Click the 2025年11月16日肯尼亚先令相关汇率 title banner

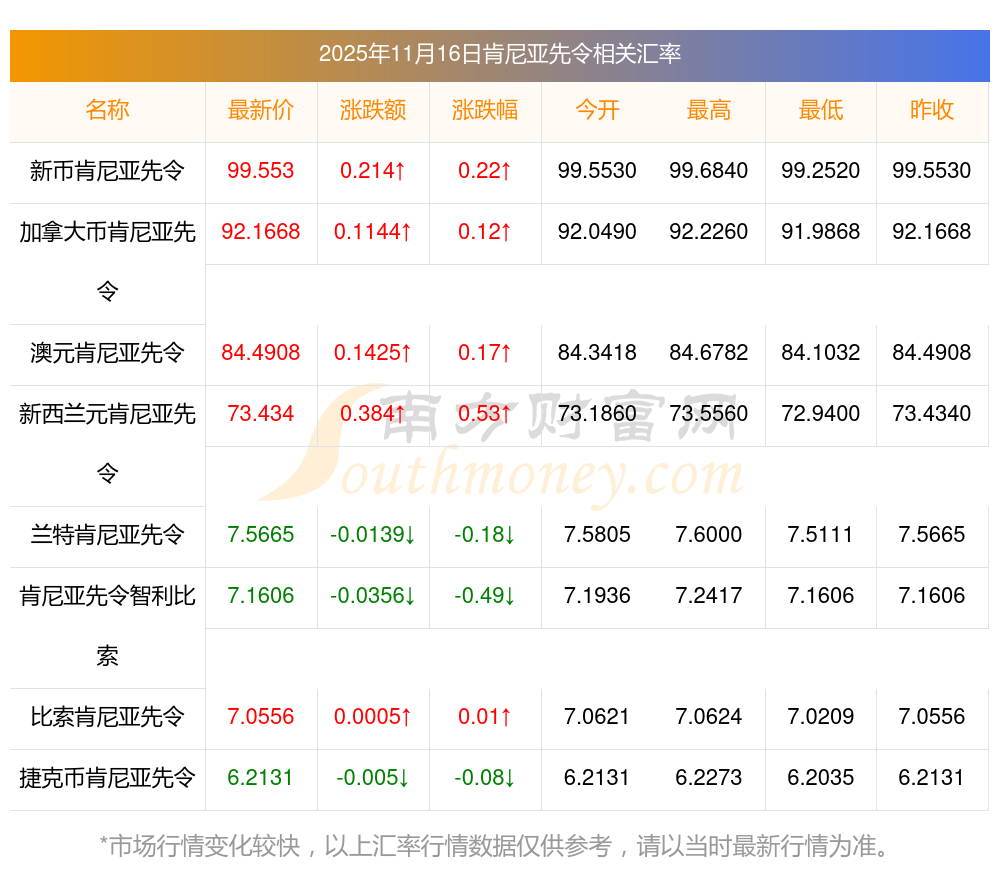pos(499,55)
